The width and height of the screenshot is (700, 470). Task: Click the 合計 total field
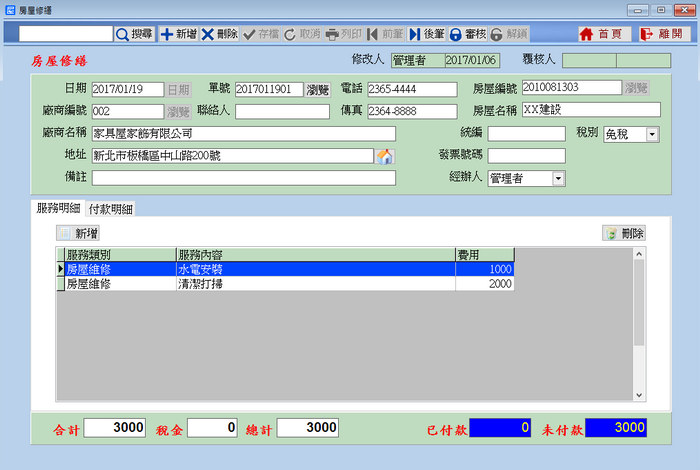115,428
